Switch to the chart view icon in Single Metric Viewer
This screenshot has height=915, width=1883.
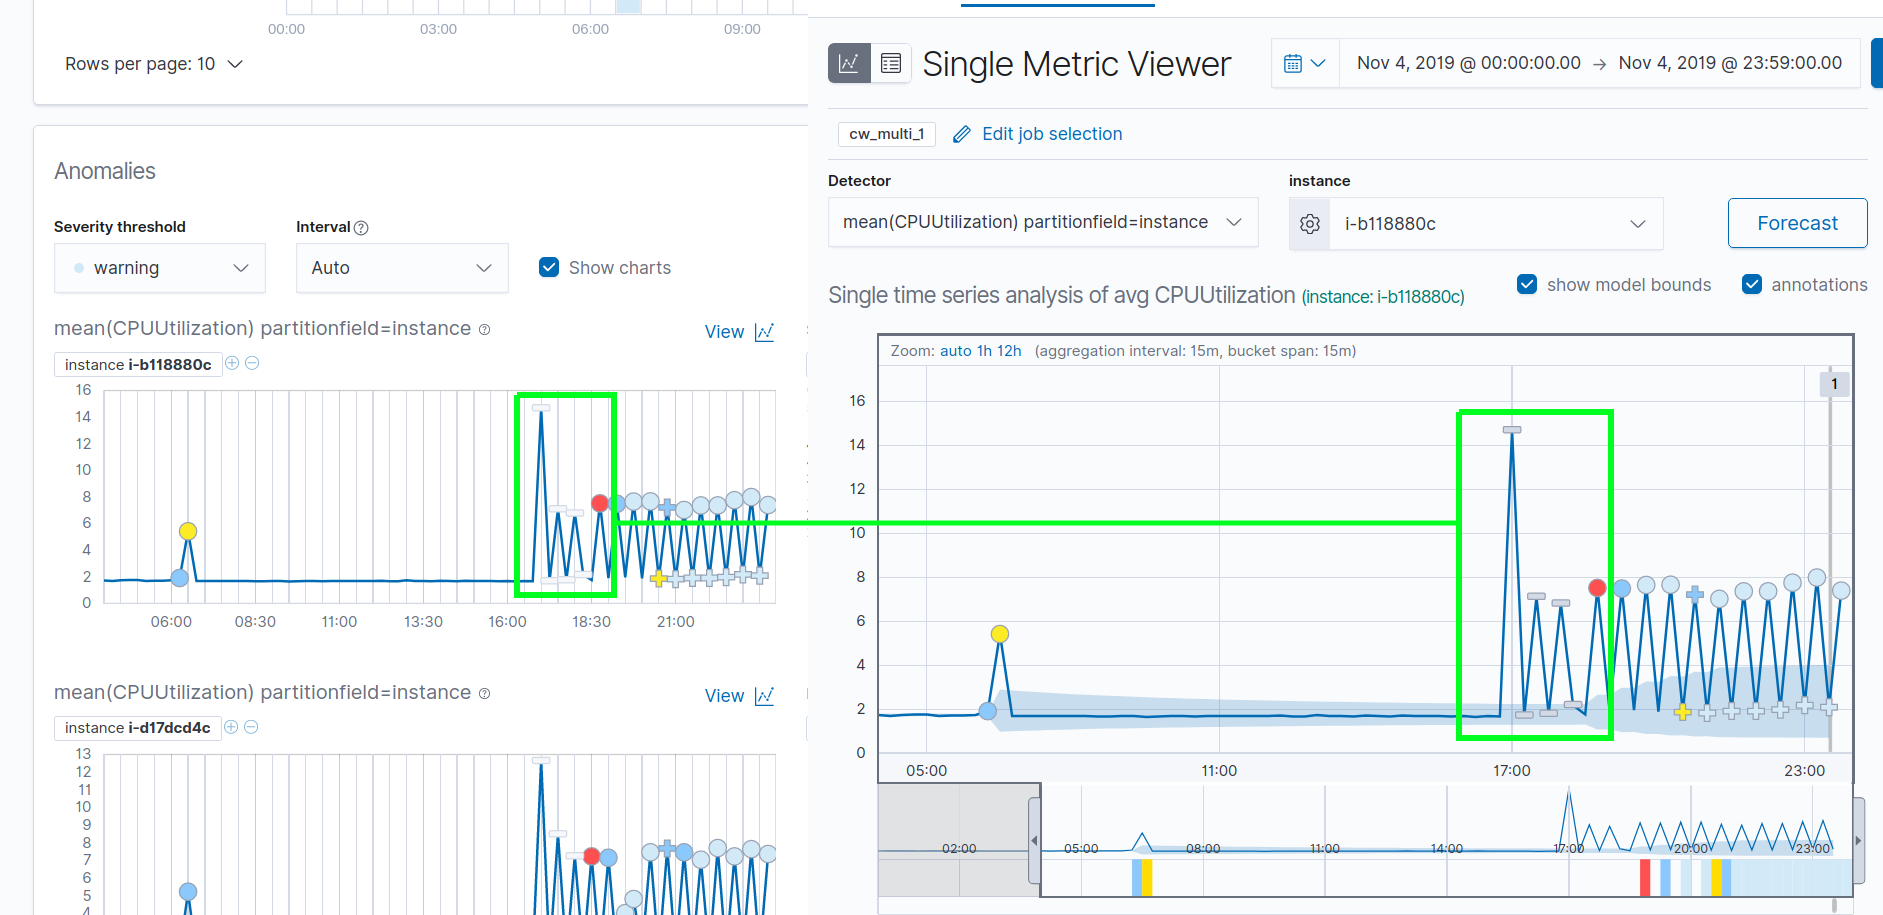coord(849,63)
